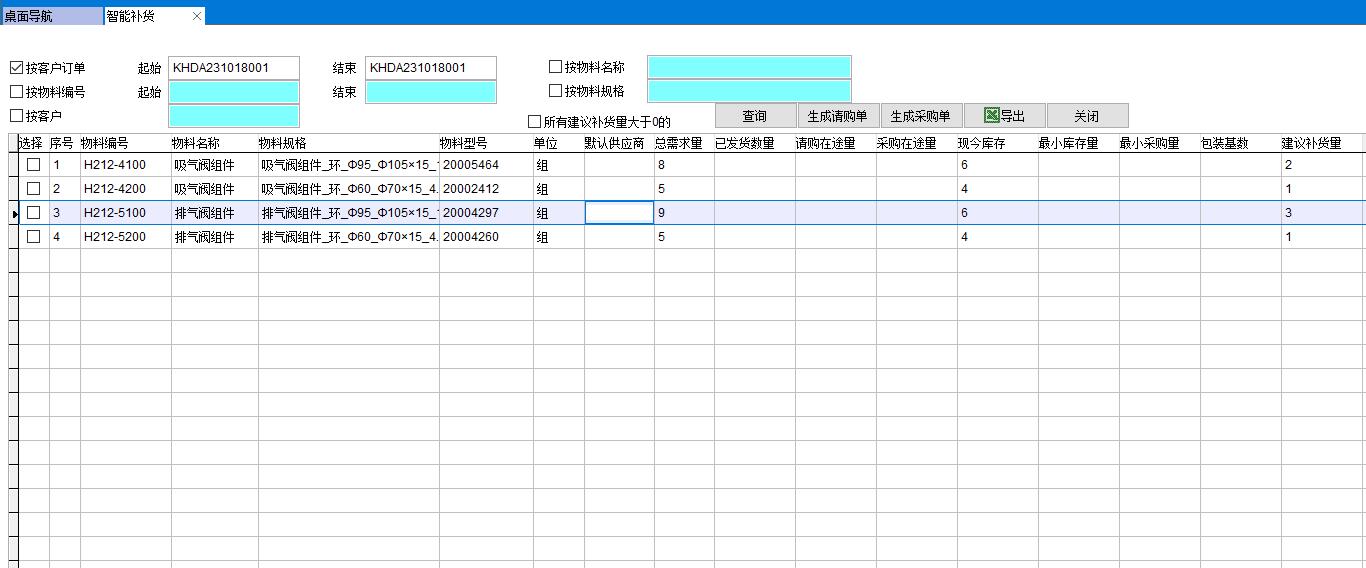
Task: Switch to the 桌面导航 tab
Action: click(50, 16)
